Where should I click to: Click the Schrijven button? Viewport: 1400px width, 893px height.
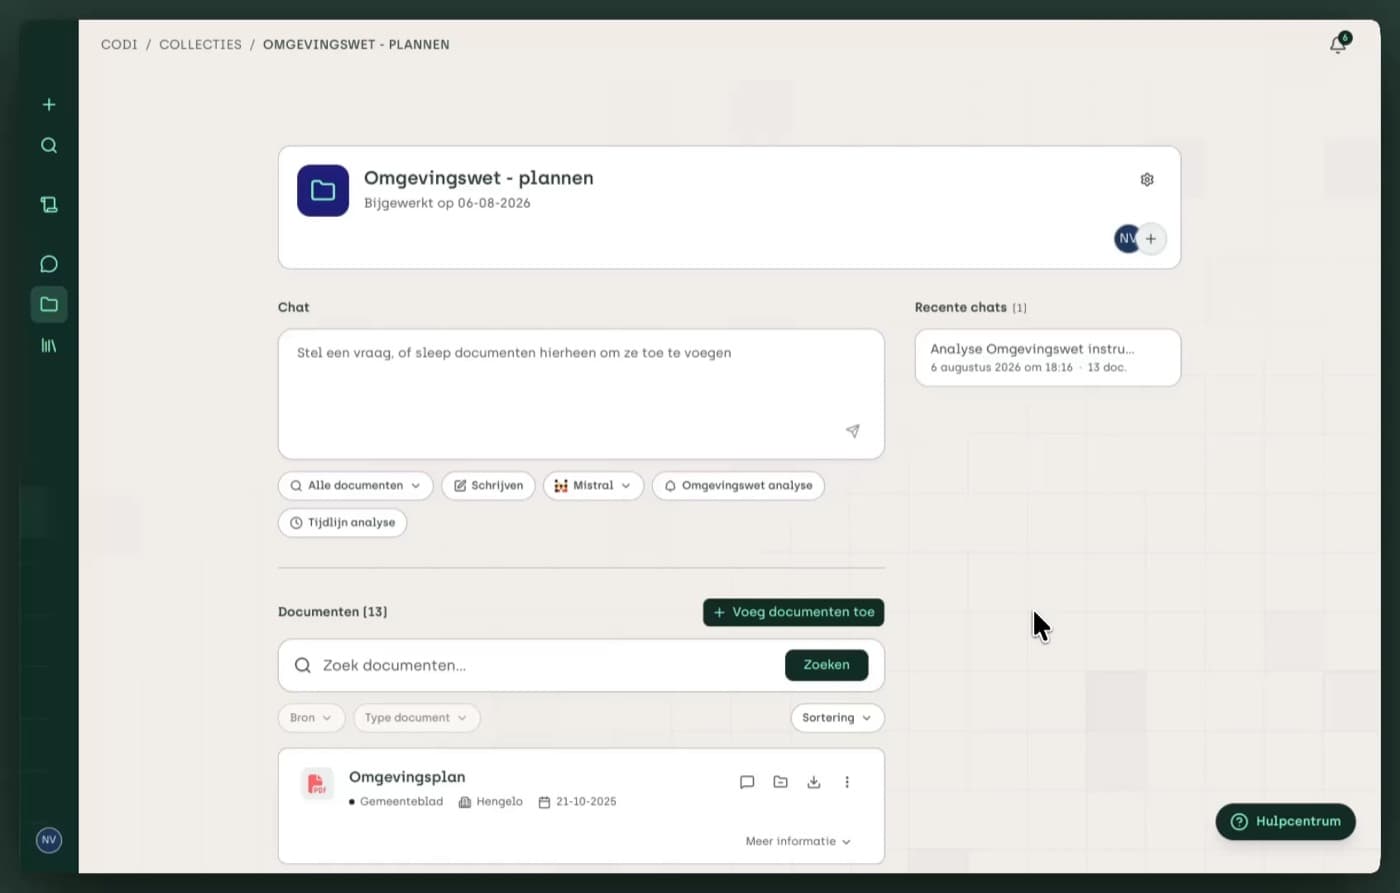click(x=488, y=486)
